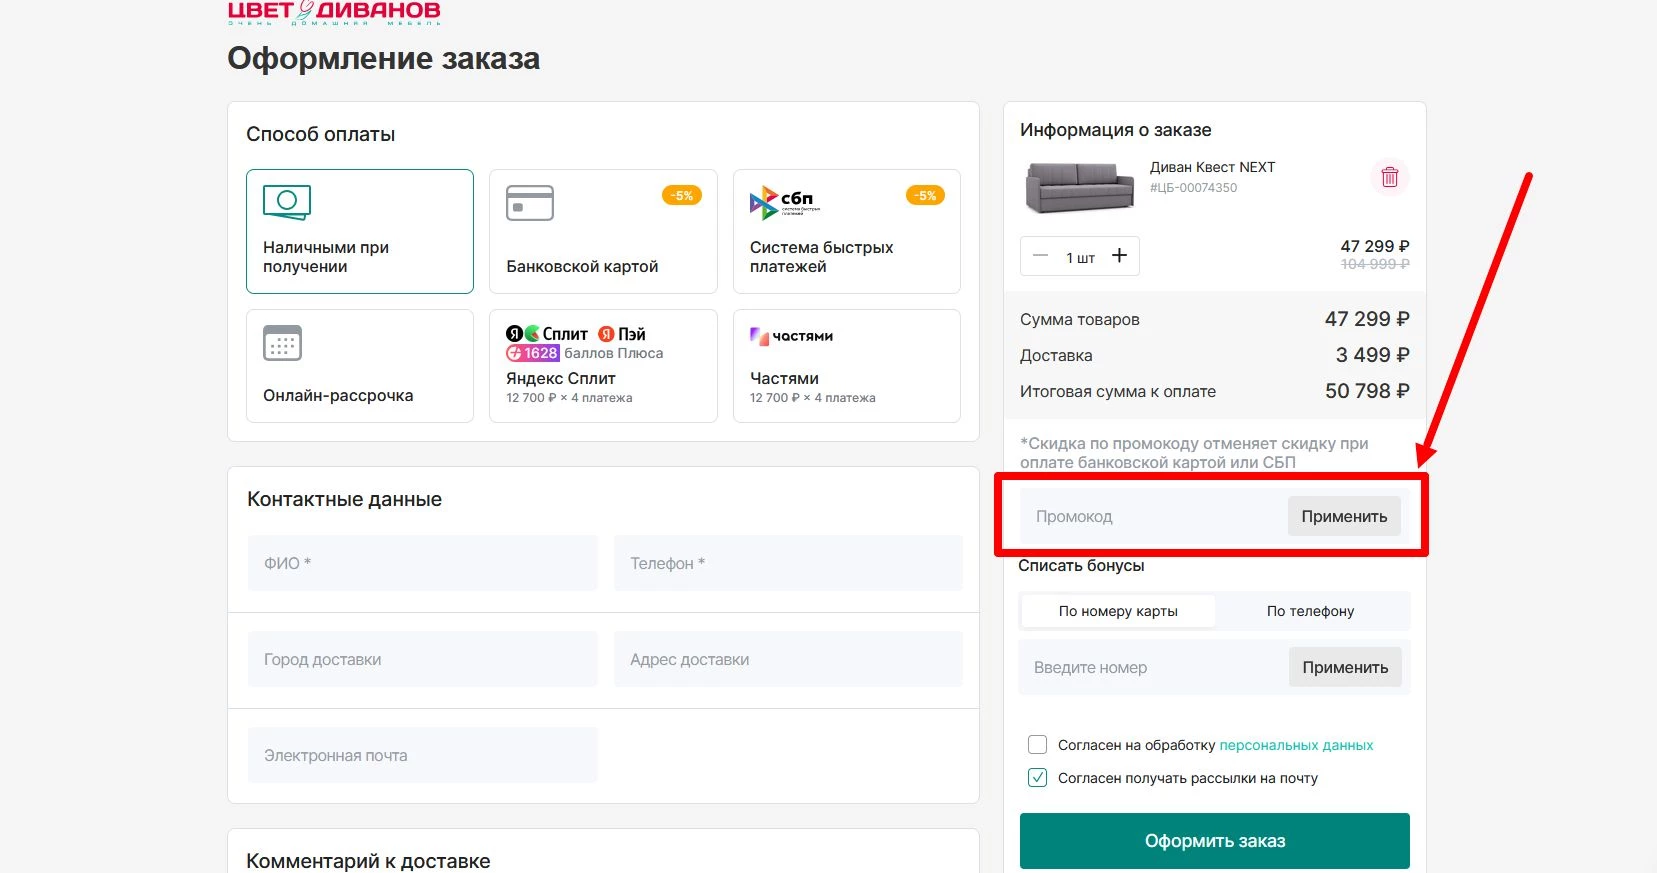Image resolution: width=1657 pixels, height=873 pixels.
Task: Remove Диван Квест NEXT with trash icon
Action: click(1389, 177)
